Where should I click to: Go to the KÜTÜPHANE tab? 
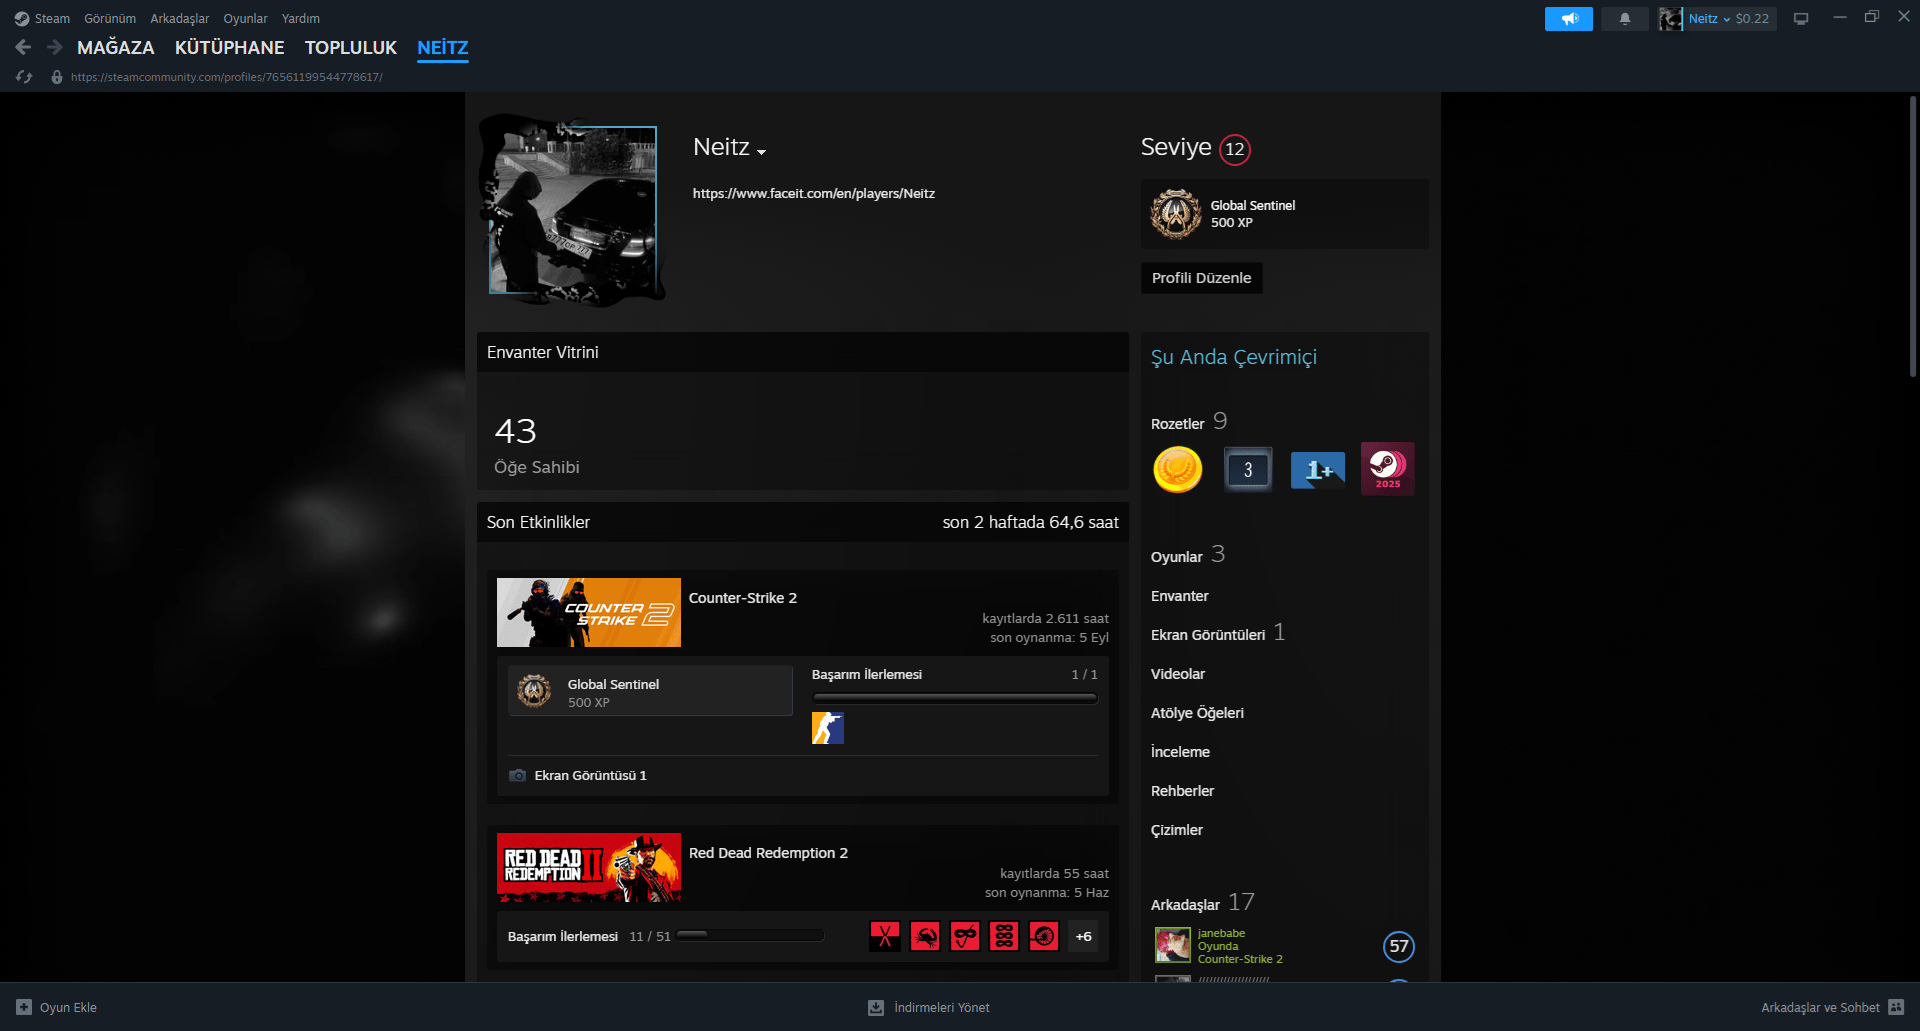click(x=230, y=48)
